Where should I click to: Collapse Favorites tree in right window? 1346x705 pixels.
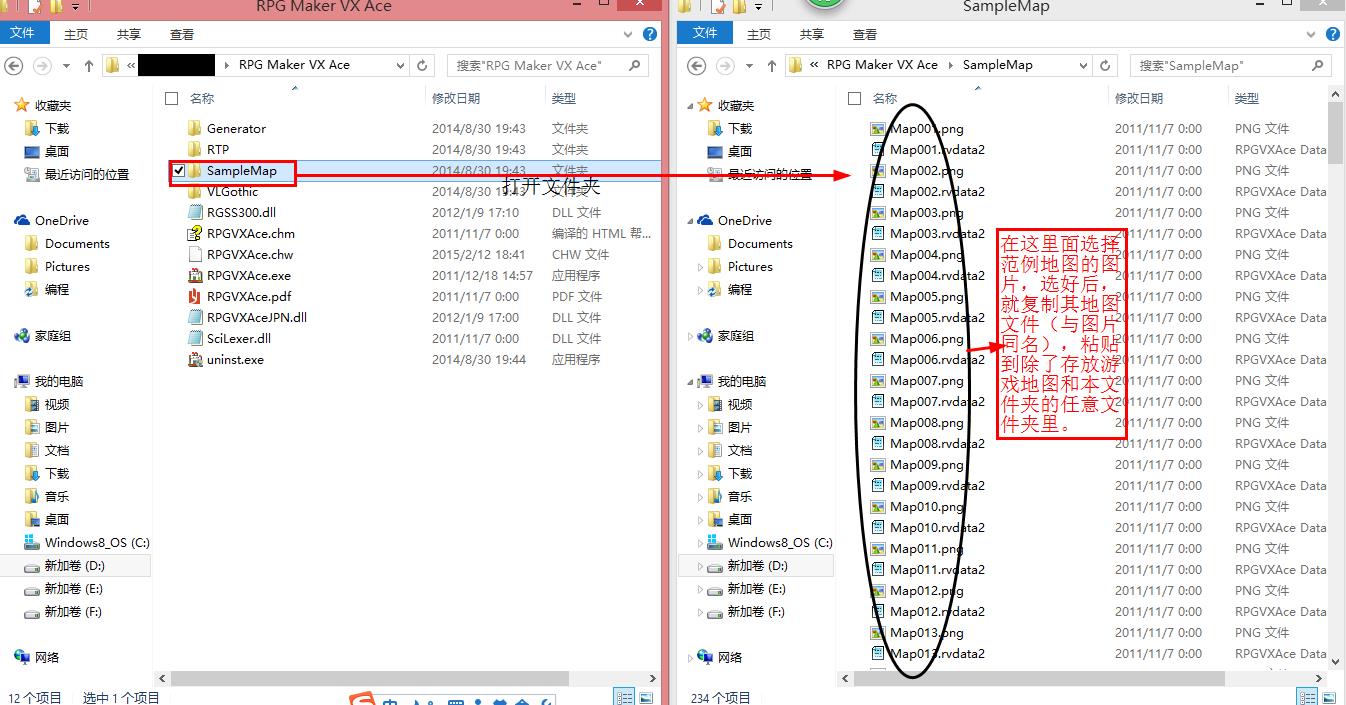click(x=689, y=105)
